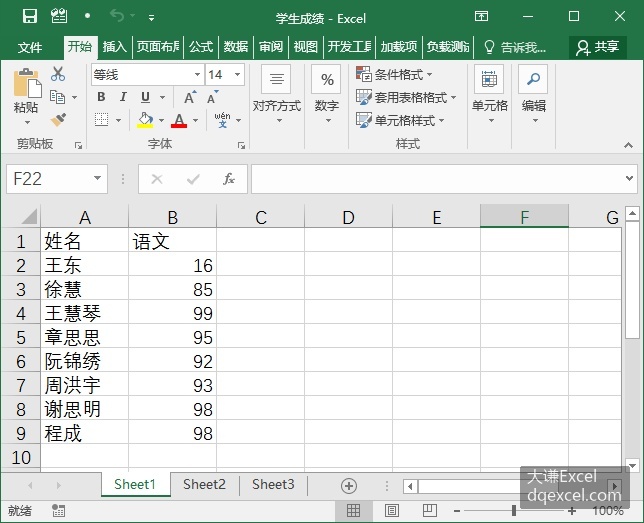Viewport: 644px width, 523px height.
Task: Click the Save icon in quick access toolbar
Action: (x=30, y=16)
